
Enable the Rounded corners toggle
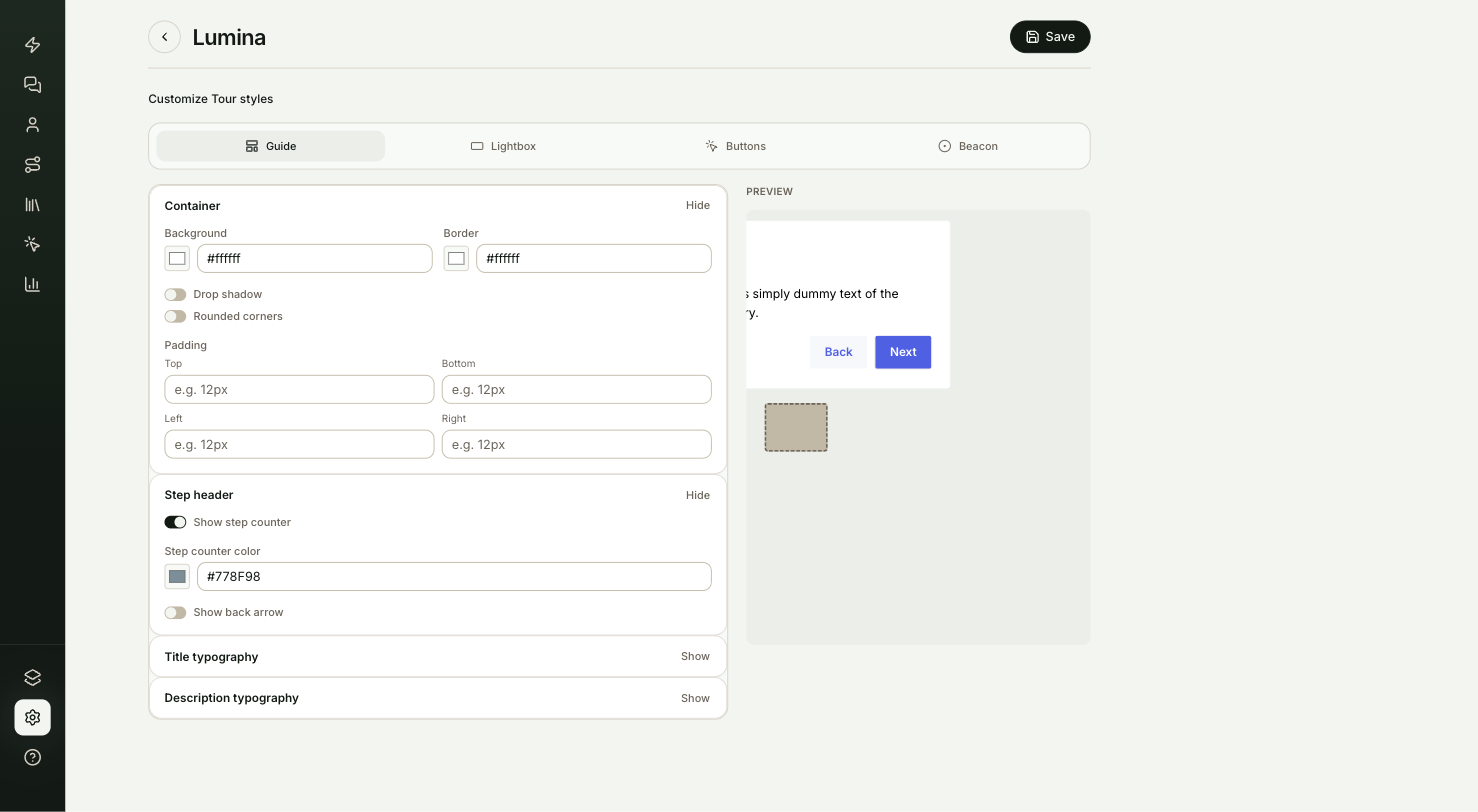175,316
